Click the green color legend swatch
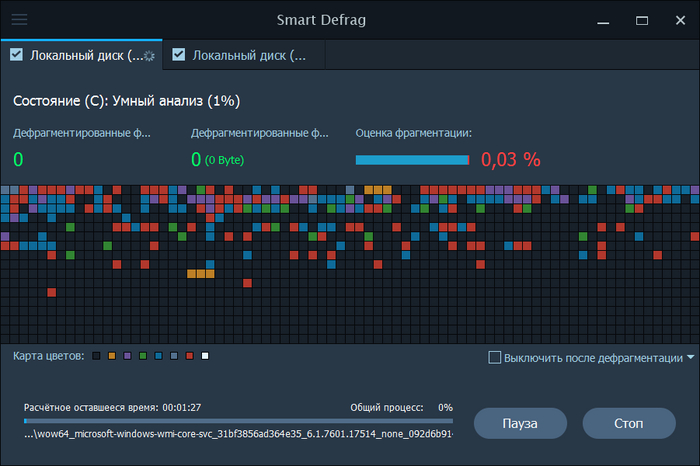Screen dimensions: 700x466 click(143, 356)
